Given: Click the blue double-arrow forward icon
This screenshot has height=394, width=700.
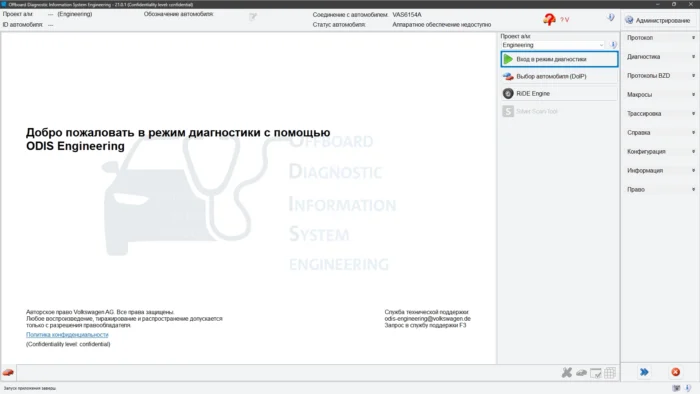Looking at the screenshot, I should click(x=644, y=372).
